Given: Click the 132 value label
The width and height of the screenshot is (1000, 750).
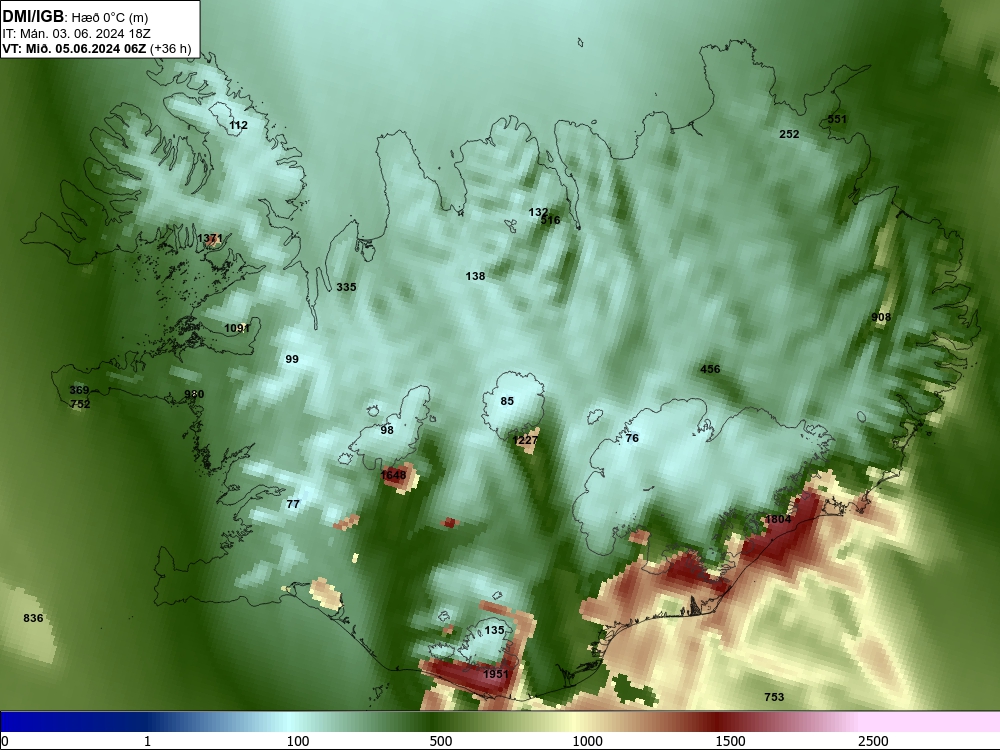Looking at the screenshot, I should coord(538,212).
